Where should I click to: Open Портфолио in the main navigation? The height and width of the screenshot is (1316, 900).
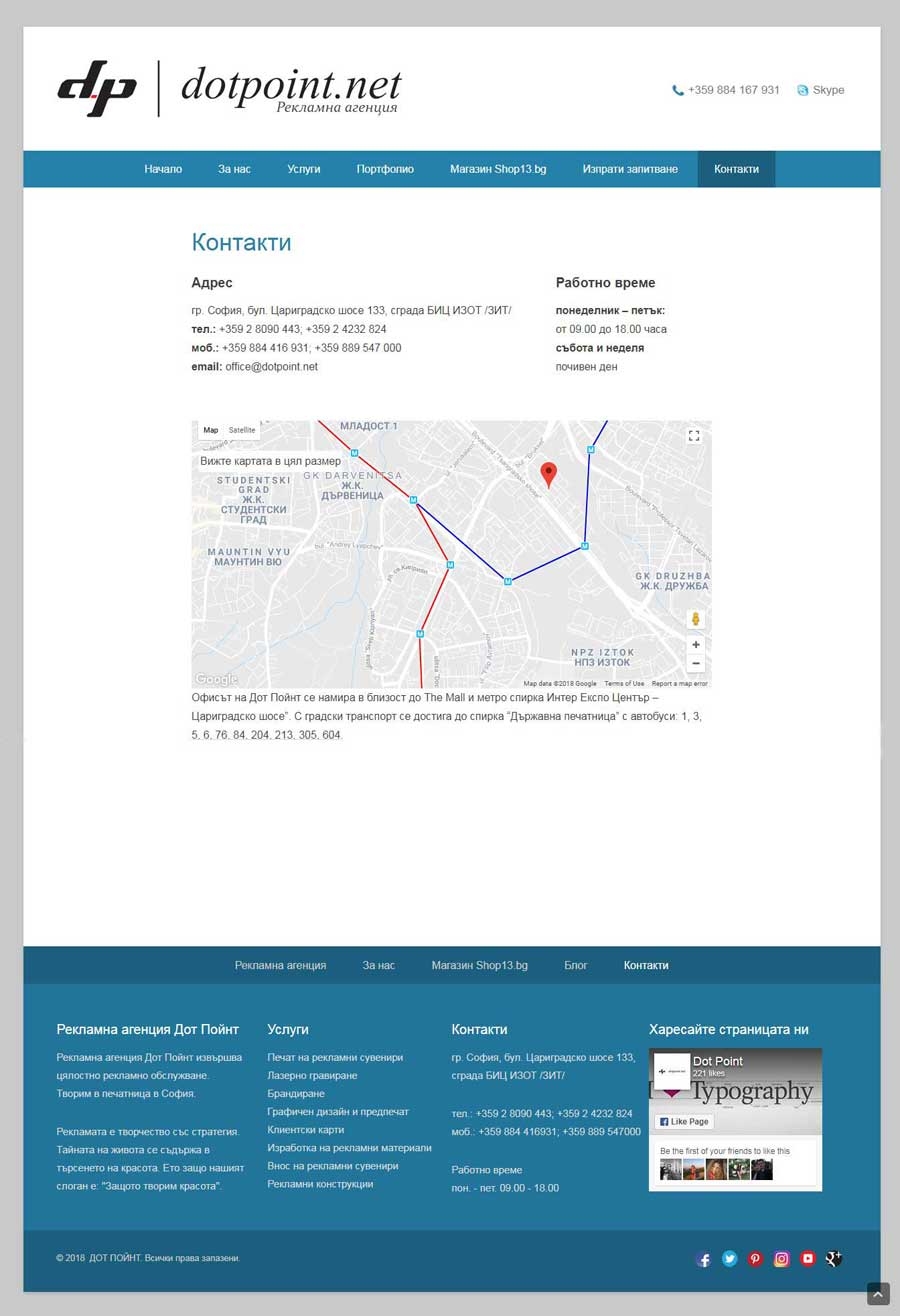(x=385, y=169)
